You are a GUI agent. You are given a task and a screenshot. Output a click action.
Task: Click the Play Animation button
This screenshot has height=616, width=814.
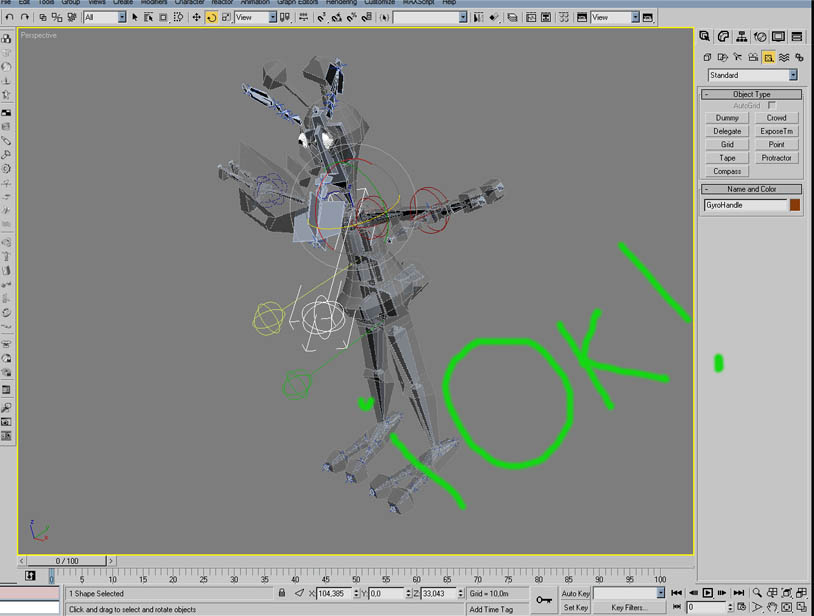(x=707, y=593)
